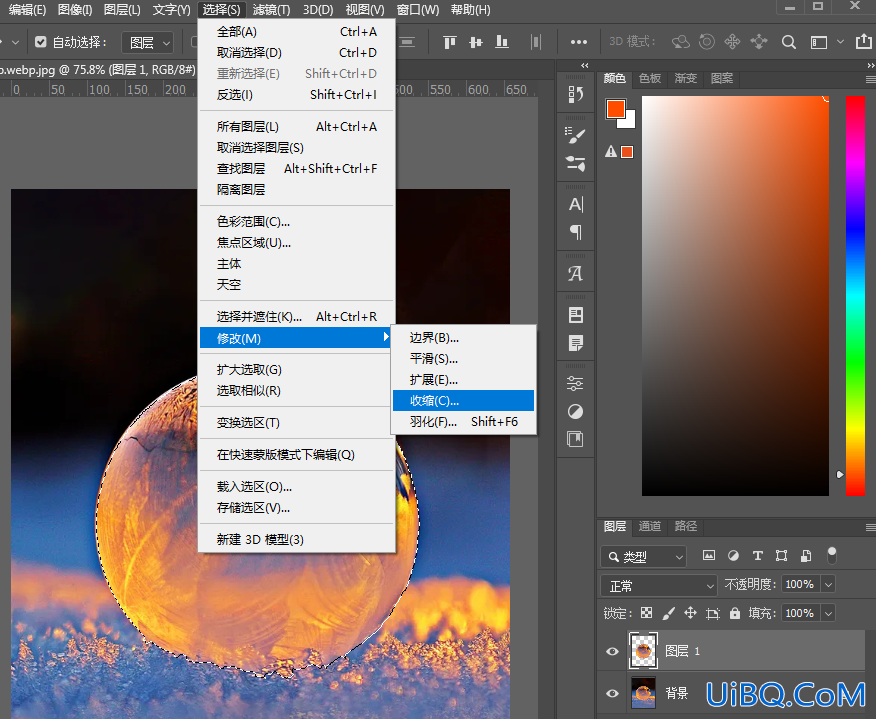Open the Layers panel flyout menu
This screenshot has height=719, width=876.
(x=870, y=527)
